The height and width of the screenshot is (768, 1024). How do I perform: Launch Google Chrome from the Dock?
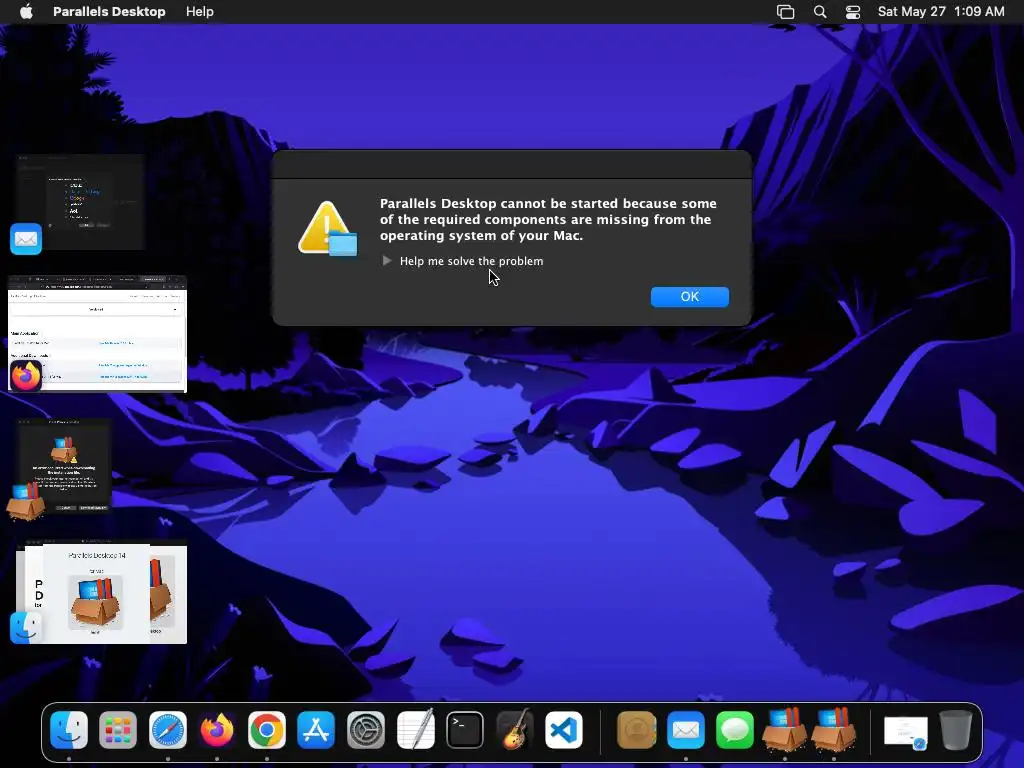[x=266, y=729]
